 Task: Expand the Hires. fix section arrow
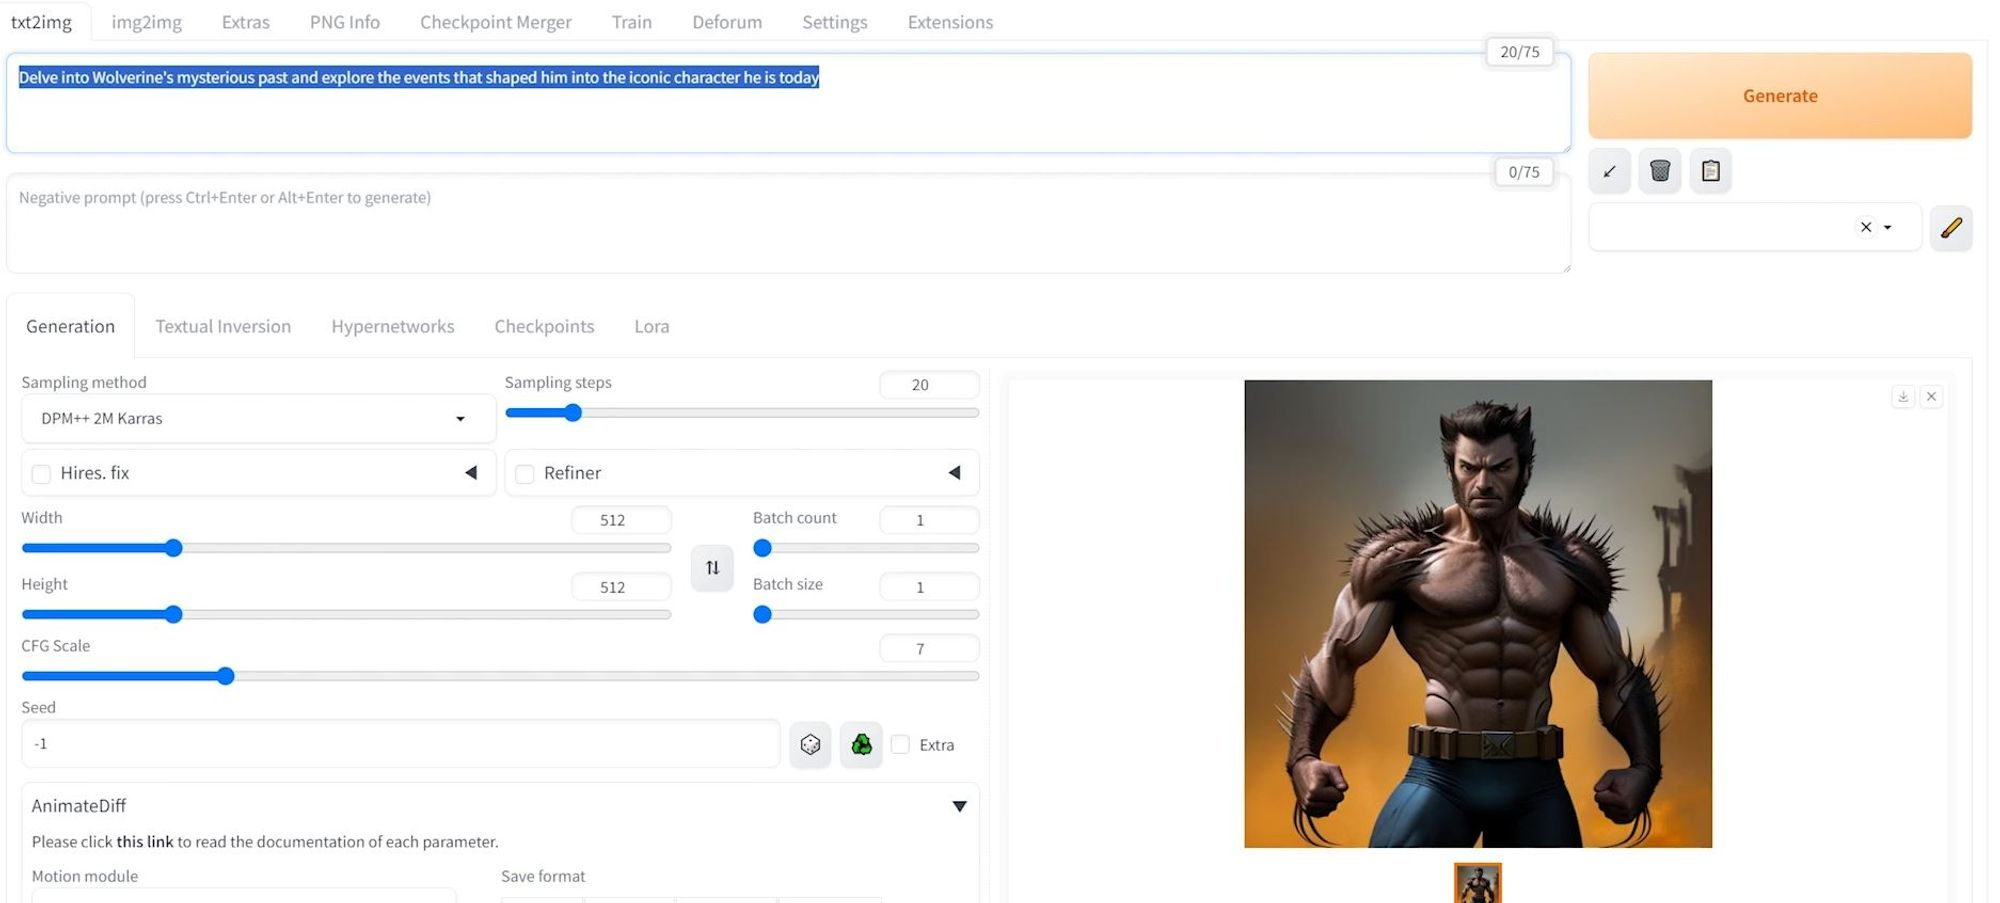[471, 472]
